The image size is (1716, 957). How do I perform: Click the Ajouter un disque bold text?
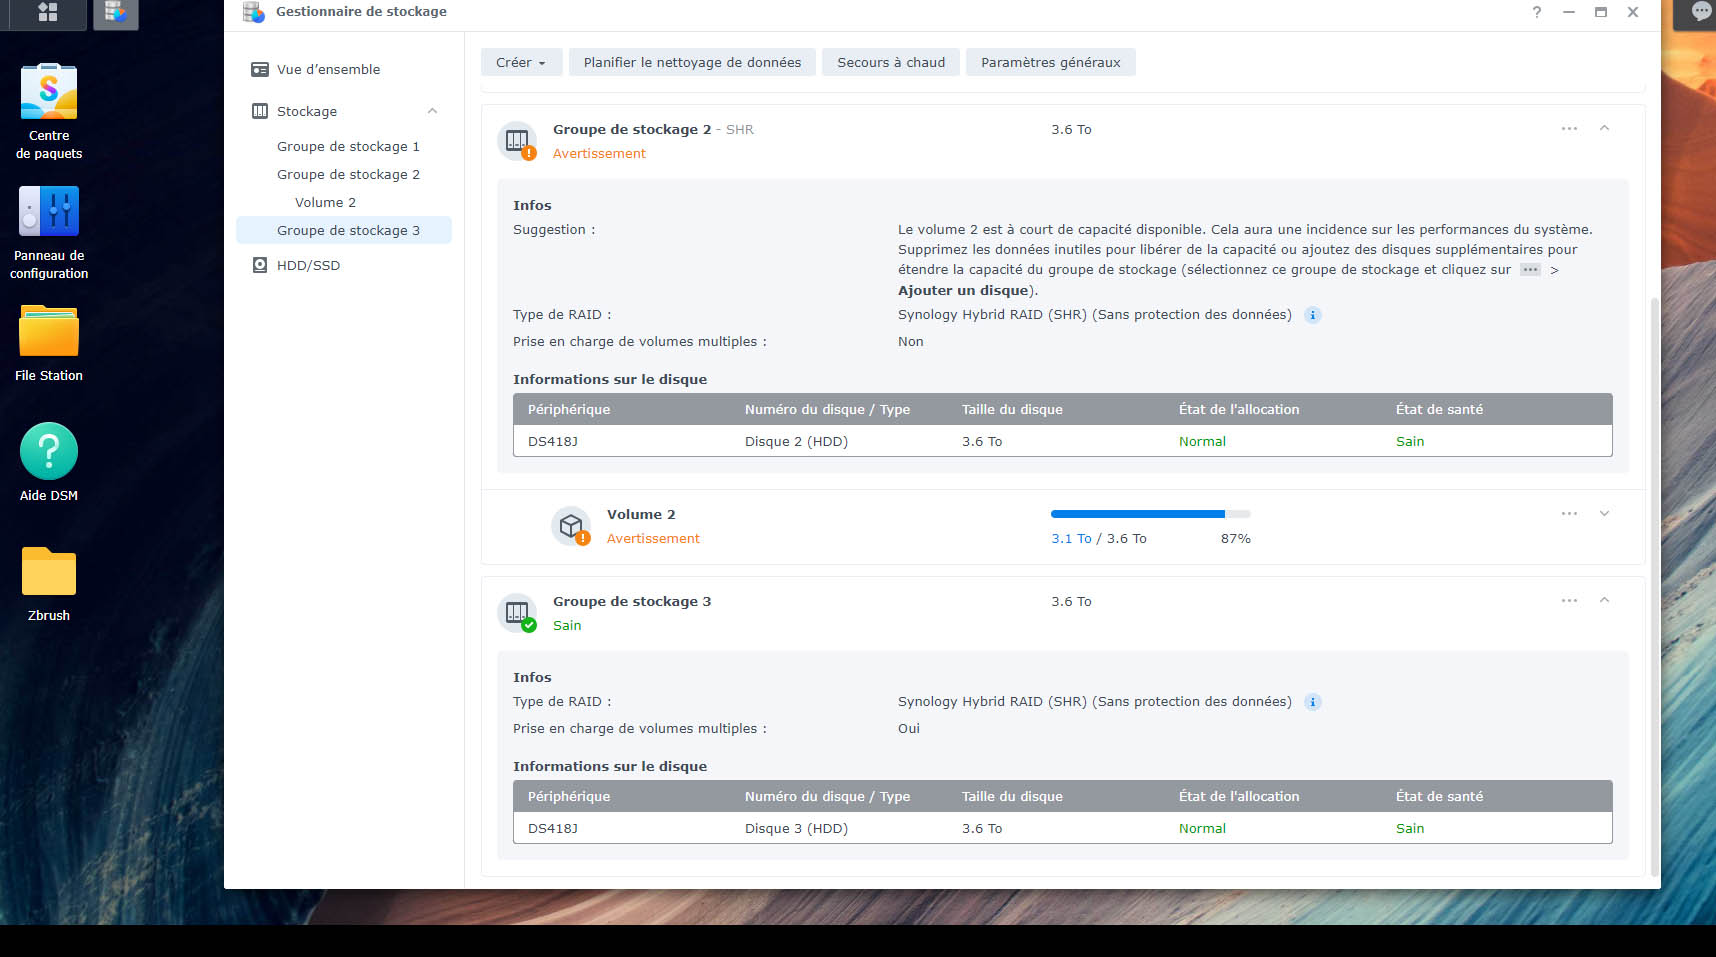point(963,290)
